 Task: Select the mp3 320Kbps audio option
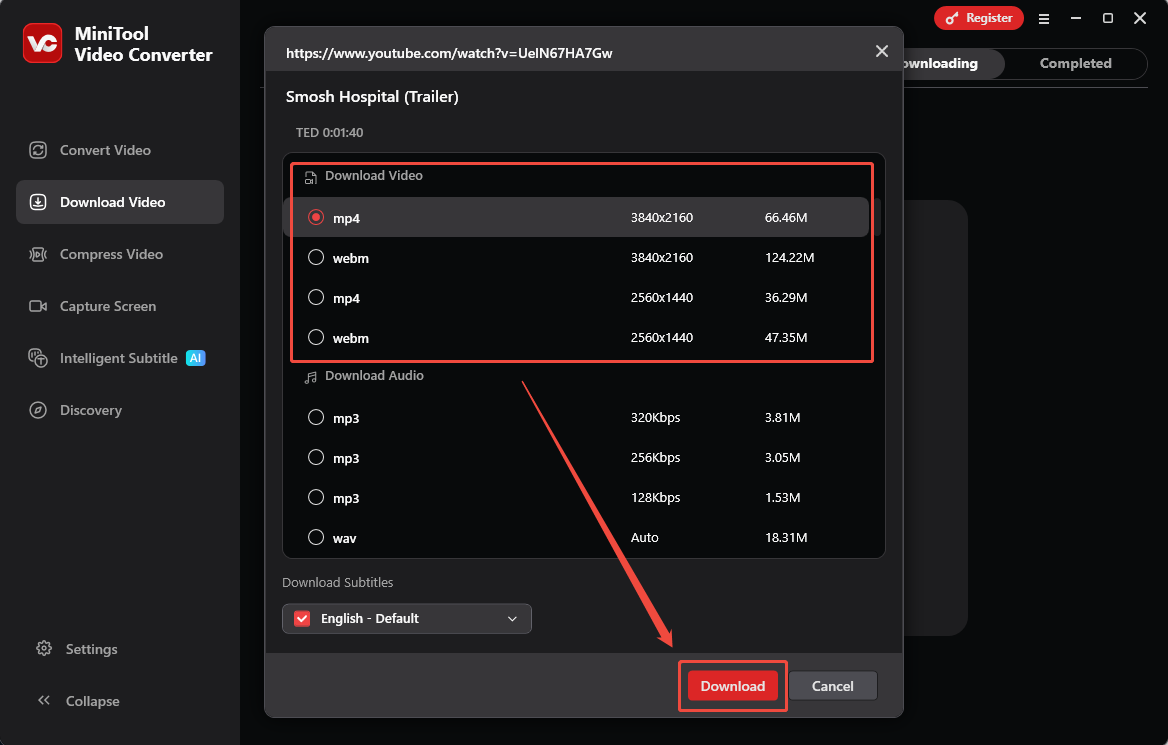pos(316,417)
